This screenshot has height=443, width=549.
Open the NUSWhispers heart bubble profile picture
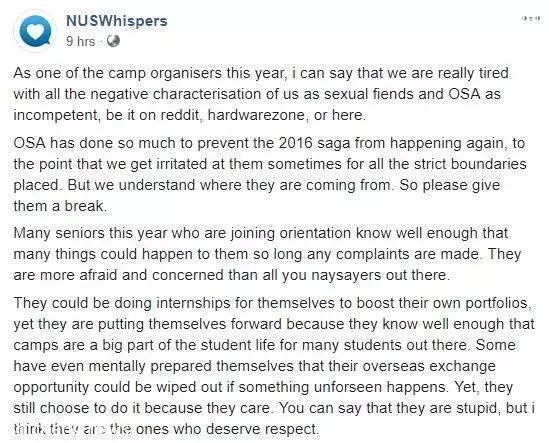(35, 31)
